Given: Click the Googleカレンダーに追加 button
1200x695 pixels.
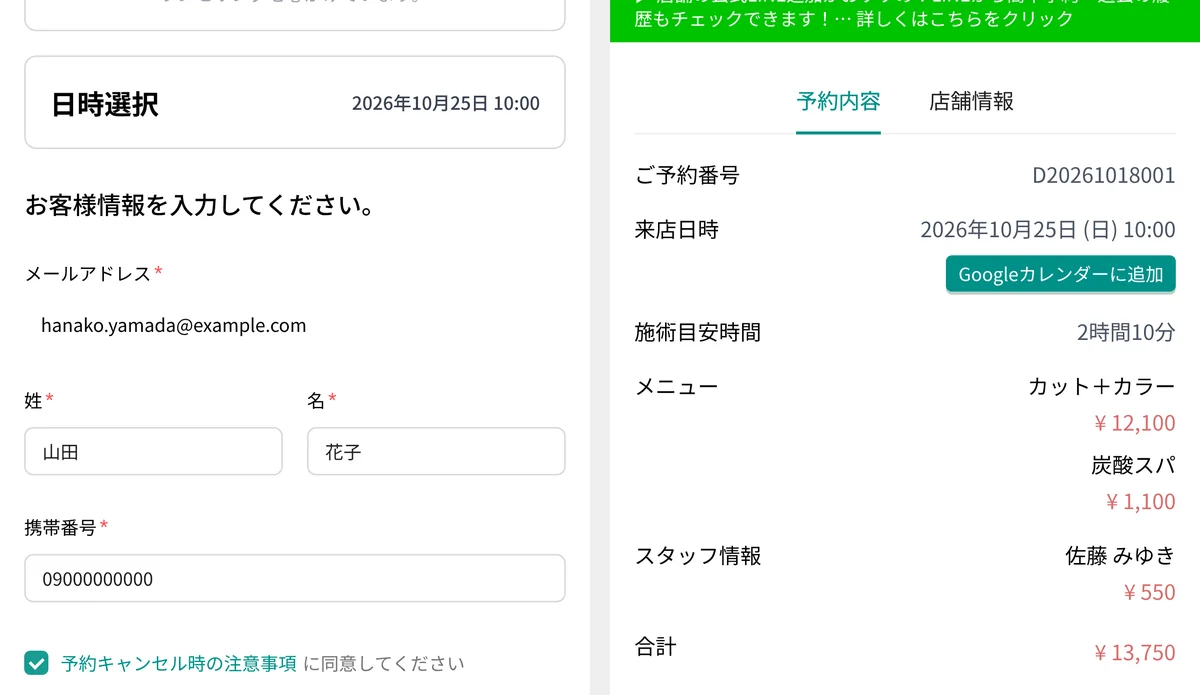Looking at the screenshot, I should pyautogui.click(x=1061, y=274).
